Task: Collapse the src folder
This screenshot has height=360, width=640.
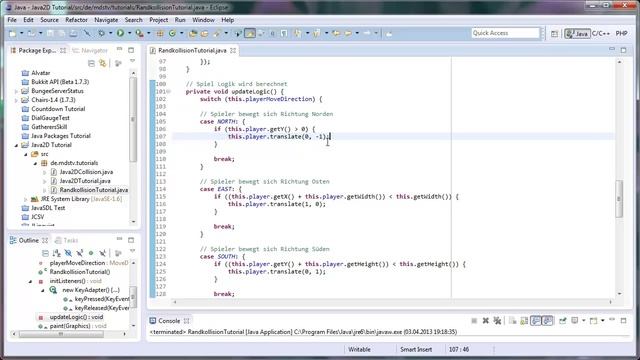Action: click(x=26, y=154)
